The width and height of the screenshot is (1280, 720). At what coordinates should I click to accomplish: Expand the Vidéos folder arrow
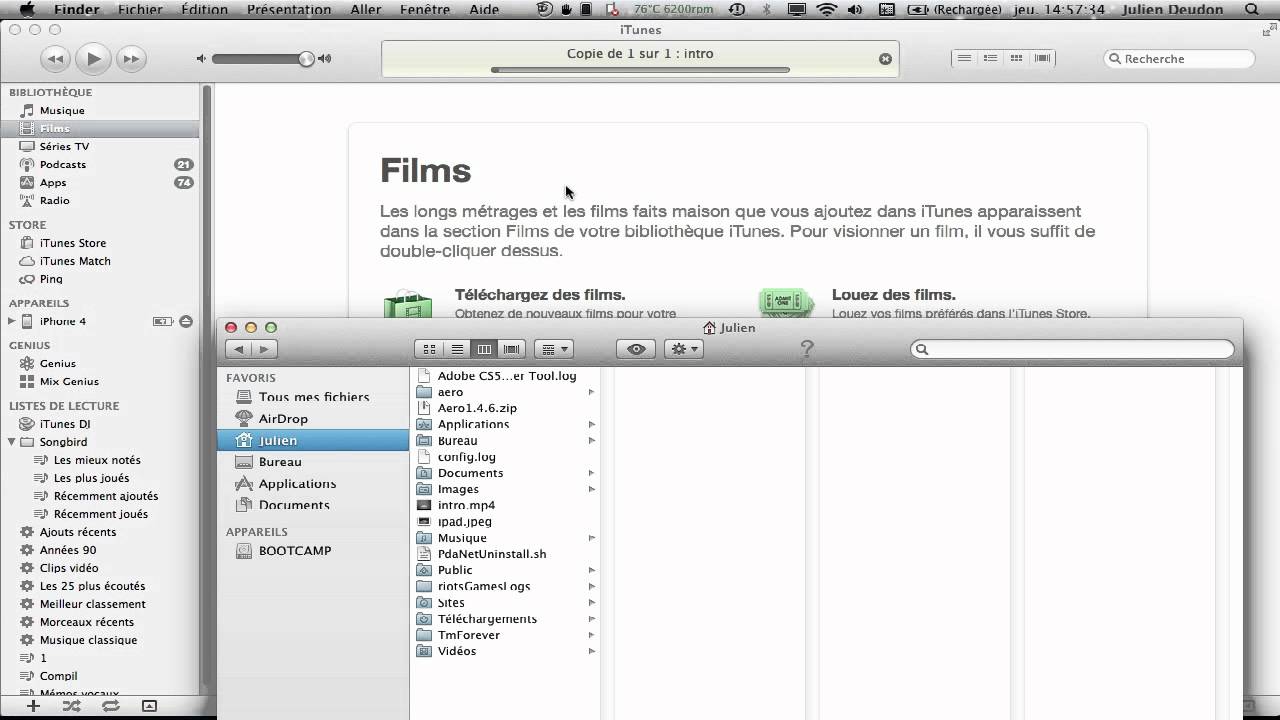pos(591,651)
